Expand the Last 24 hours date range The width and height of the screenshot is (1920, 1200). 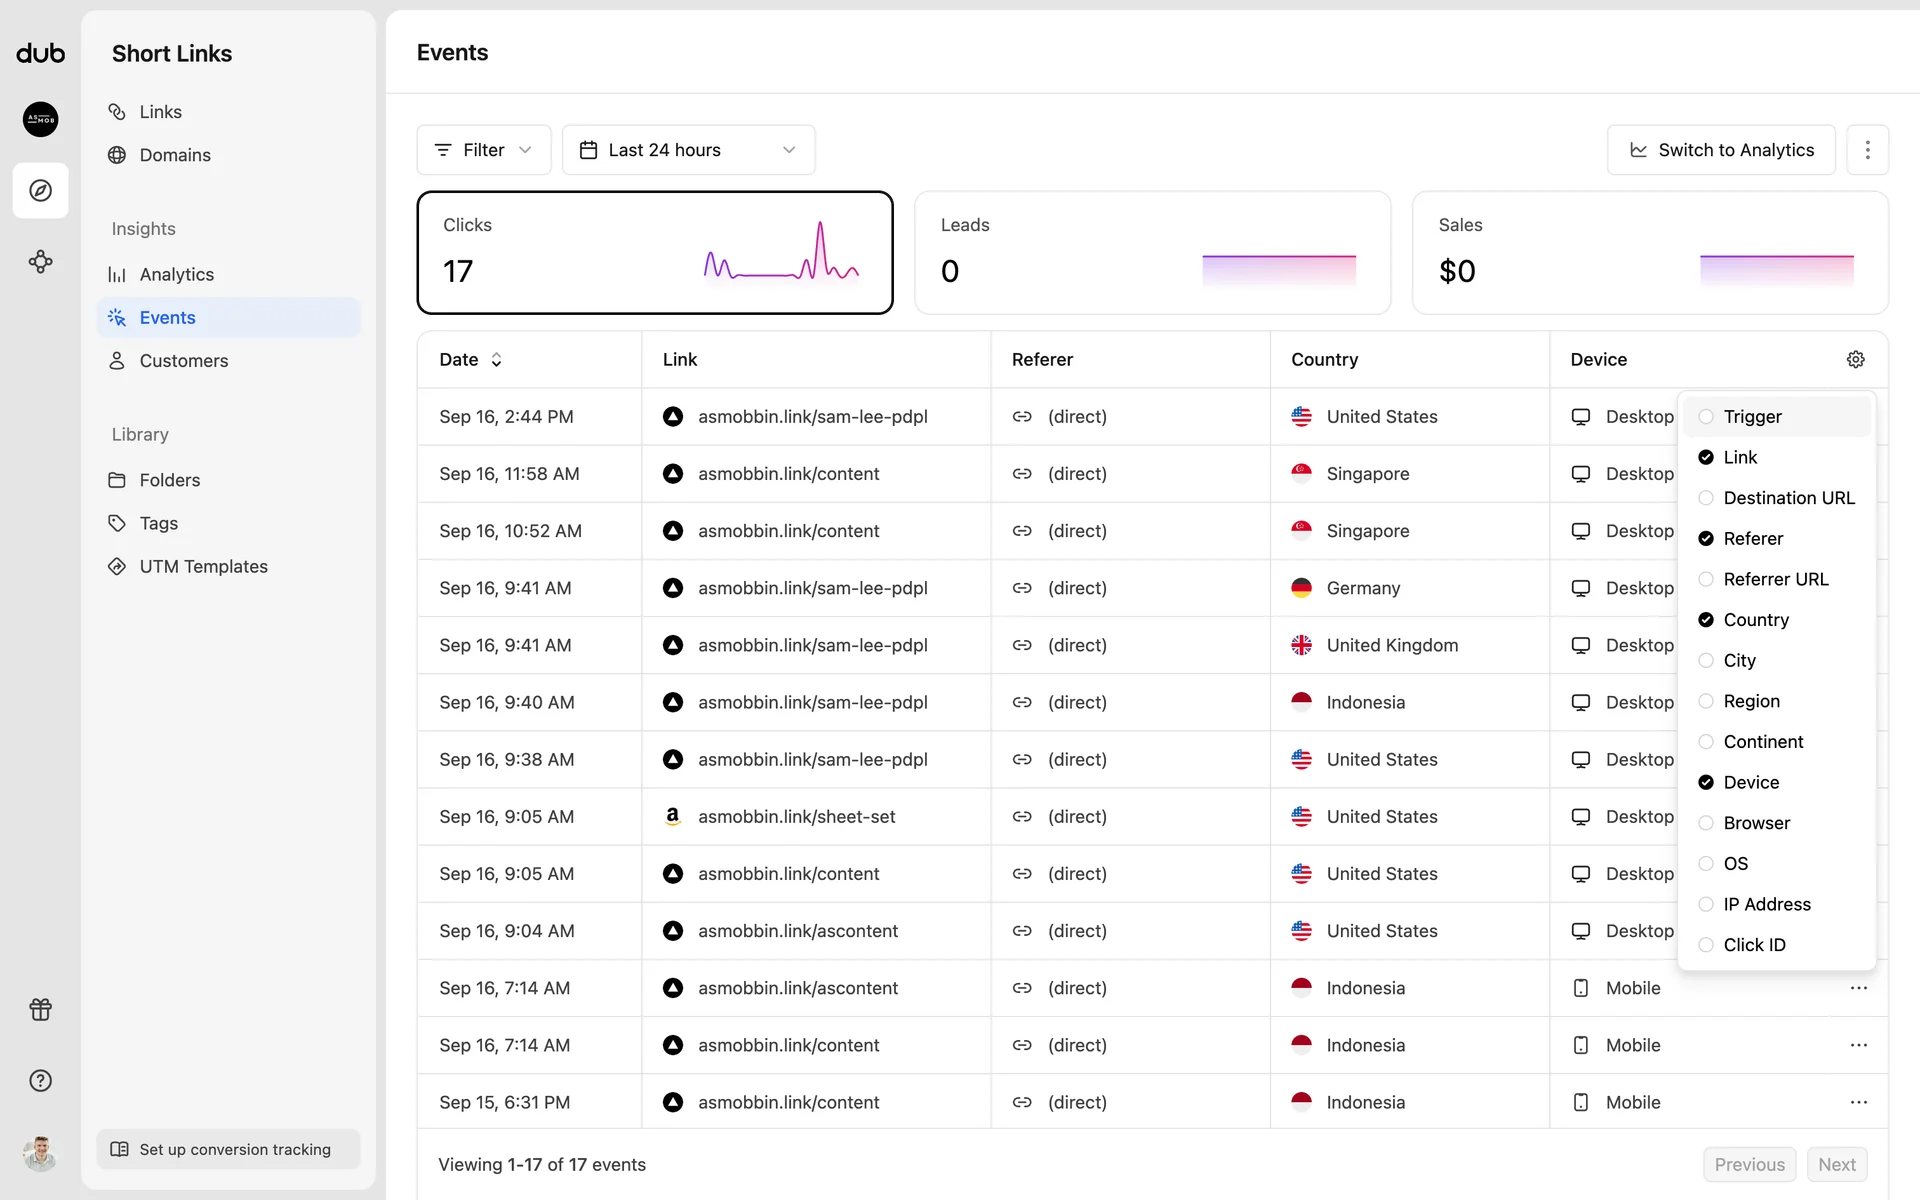[688, 150]
